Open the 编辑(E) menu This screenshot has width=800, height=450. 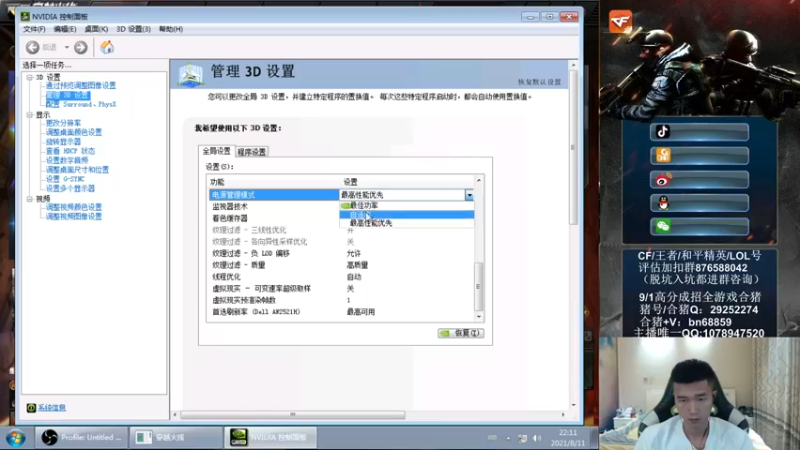coord(65,29)
